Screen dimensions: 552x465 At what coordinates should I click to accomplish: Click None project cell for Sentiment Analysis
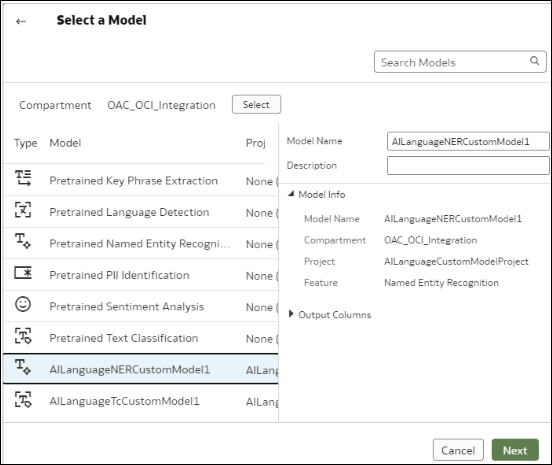click(x=262, y=307)
